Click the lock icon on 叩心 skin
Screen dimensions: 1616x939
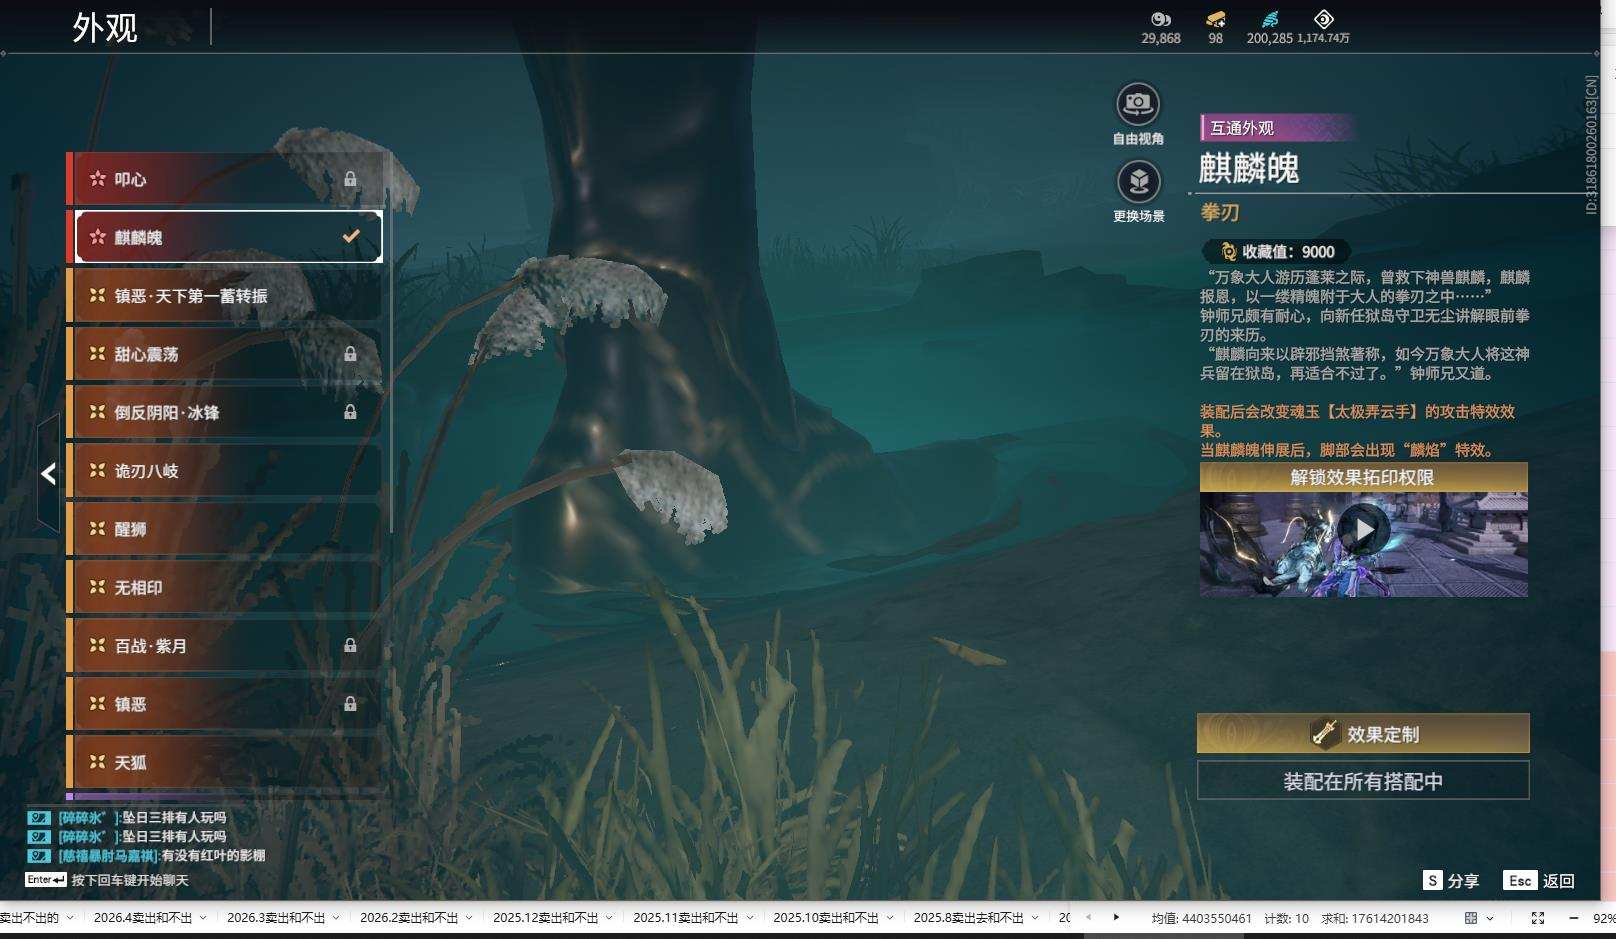pyautogui.click(x=350, y=179)
